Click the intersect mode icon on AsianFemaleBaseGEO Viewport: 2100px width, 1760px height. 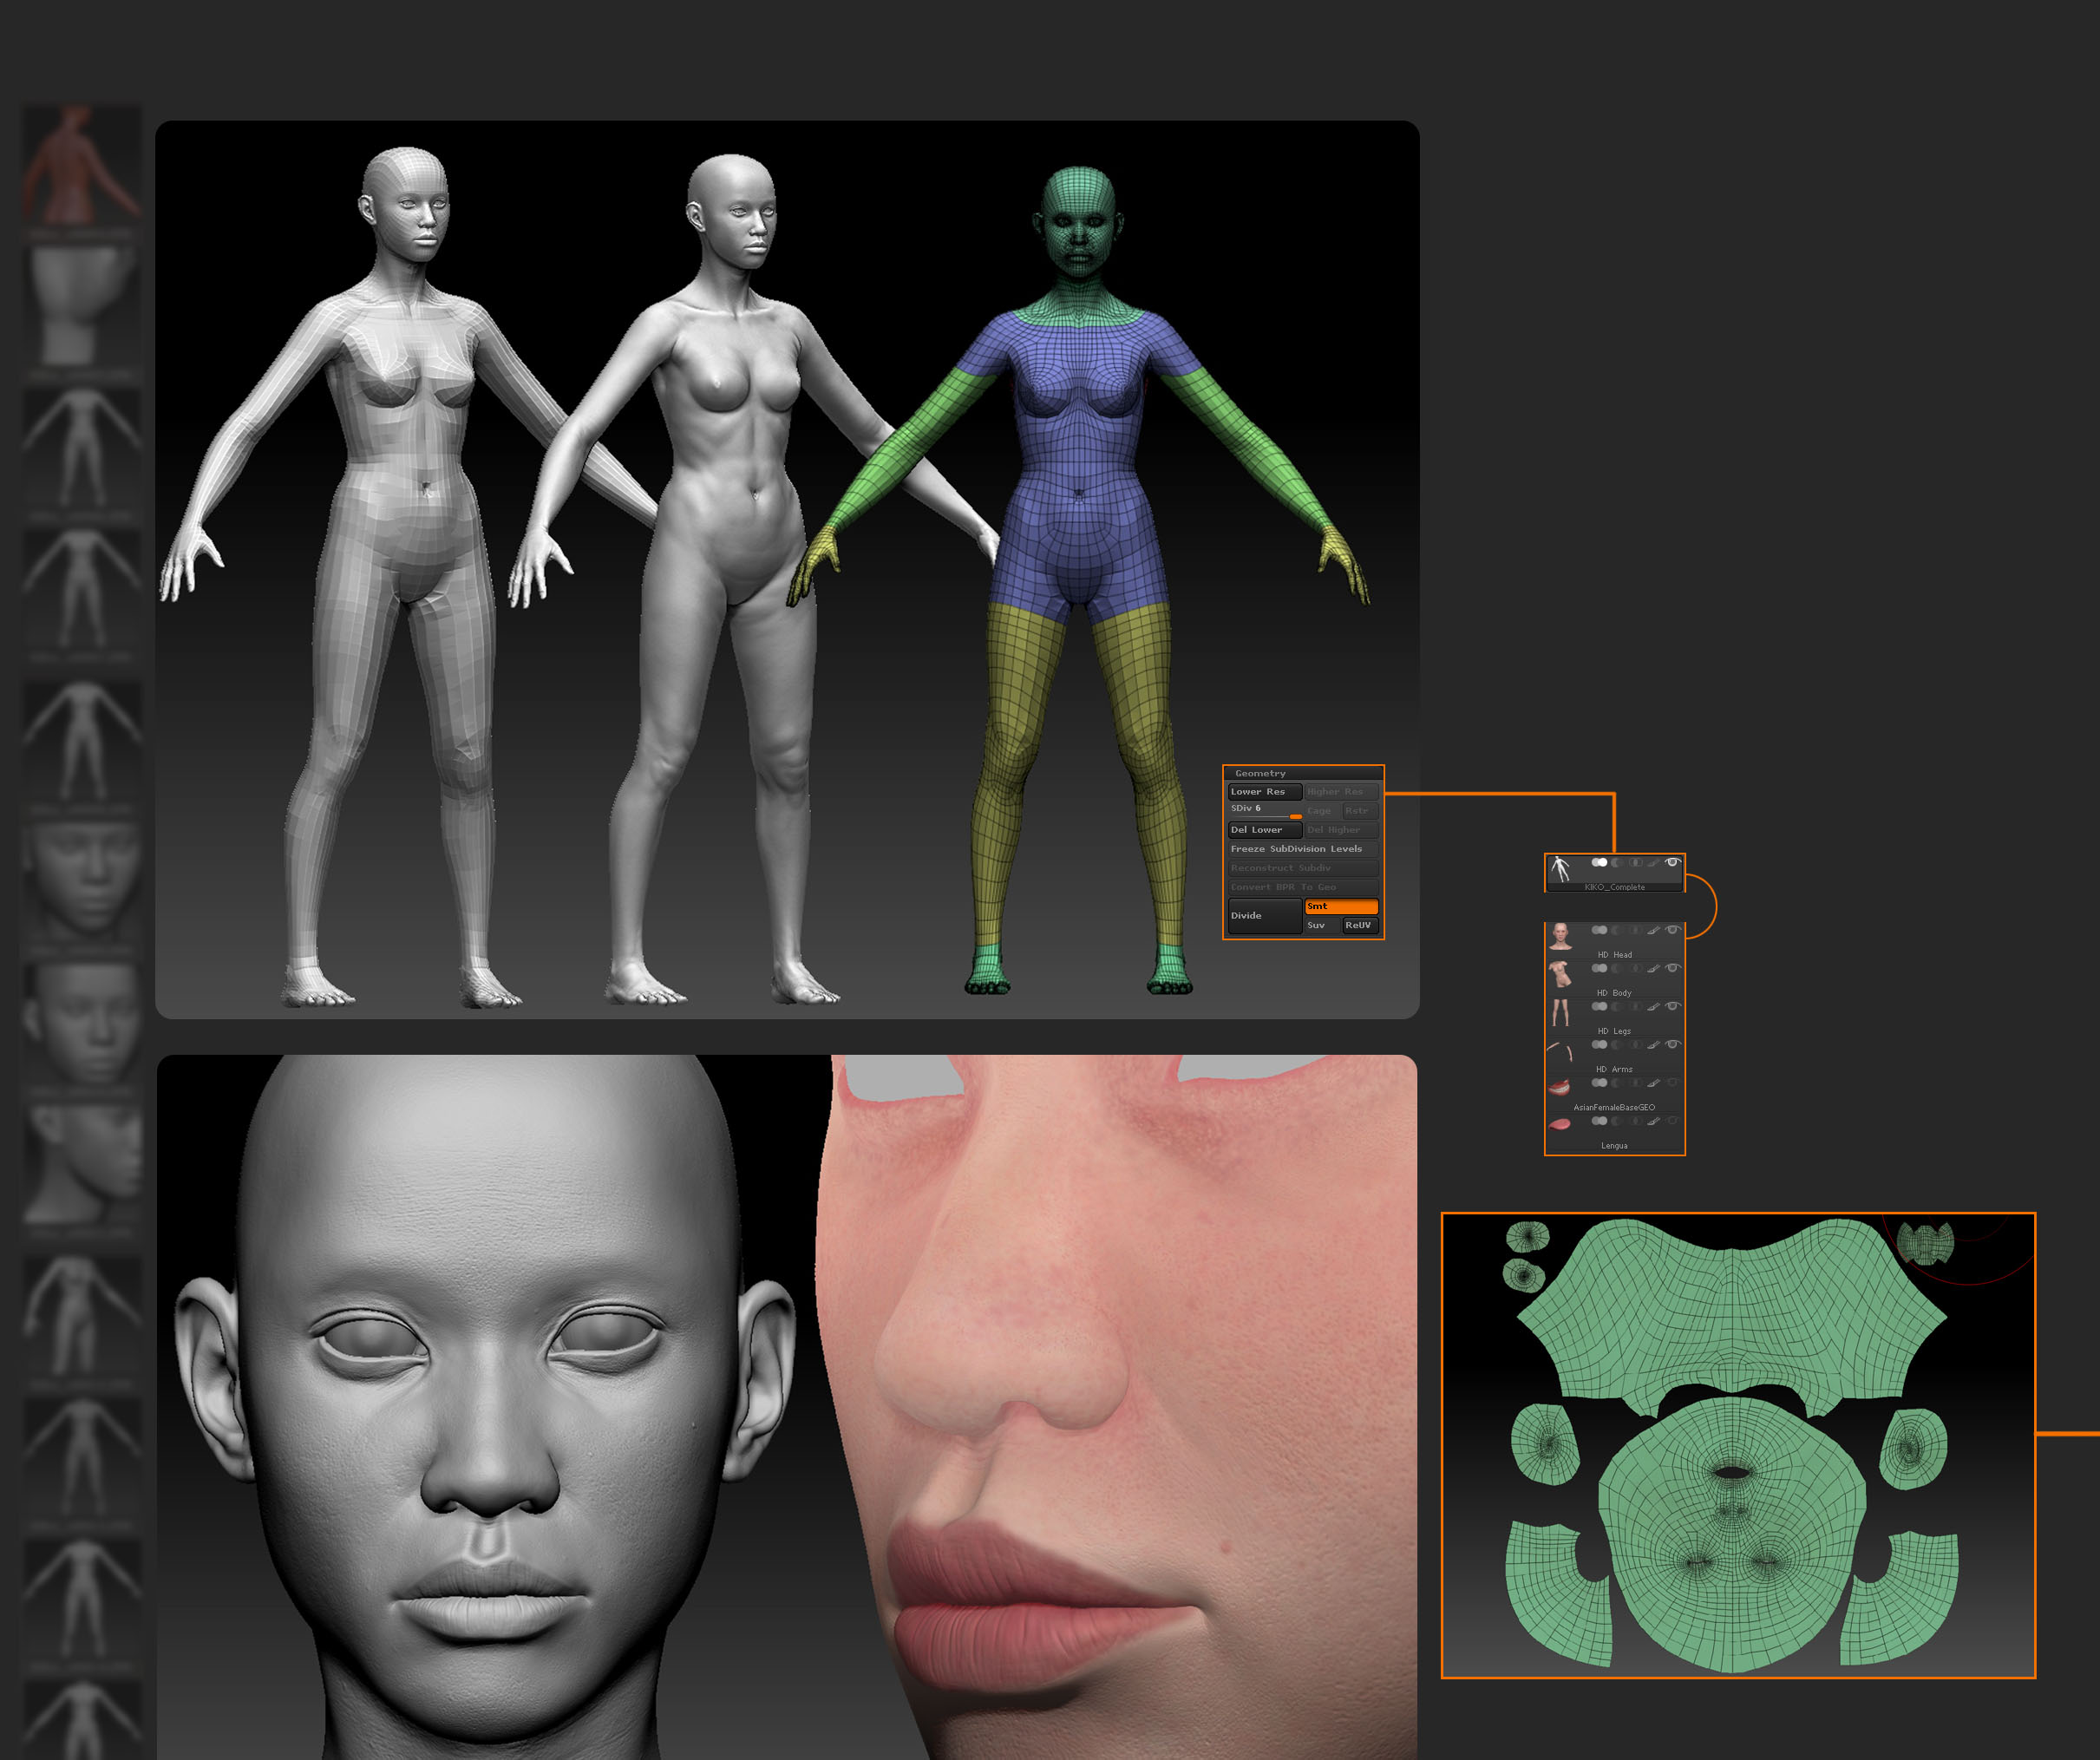click(1636, 1083)
